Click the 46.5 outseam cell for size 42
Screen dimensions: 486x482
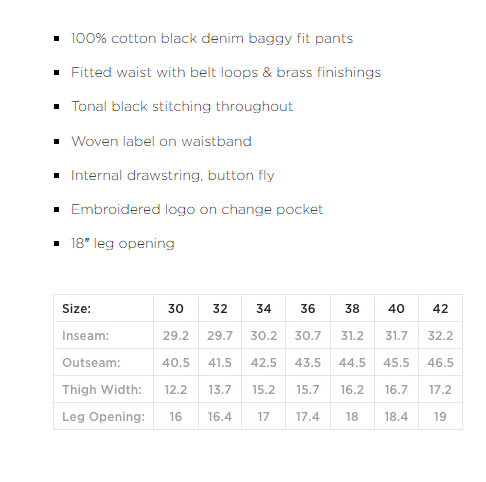(440, 363)
